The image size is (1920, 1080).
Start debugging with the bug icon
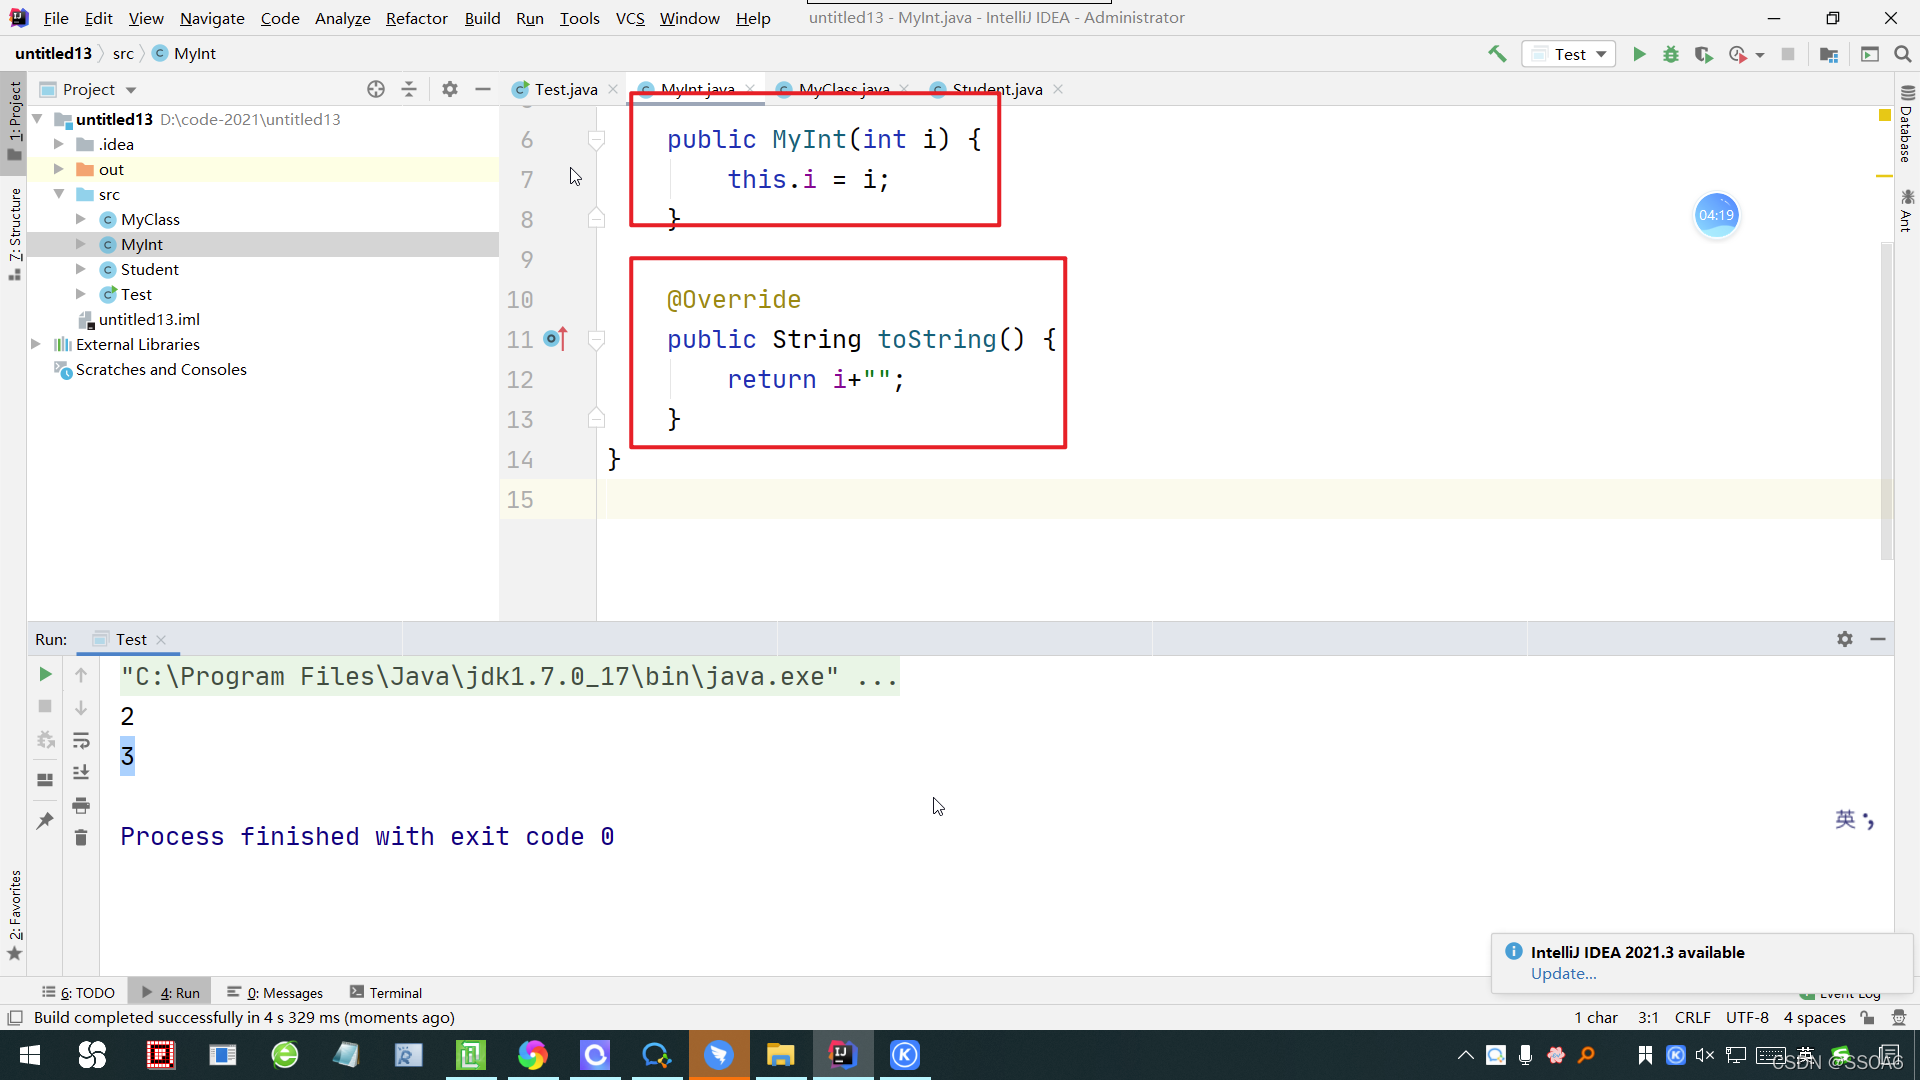[1671, 54]
